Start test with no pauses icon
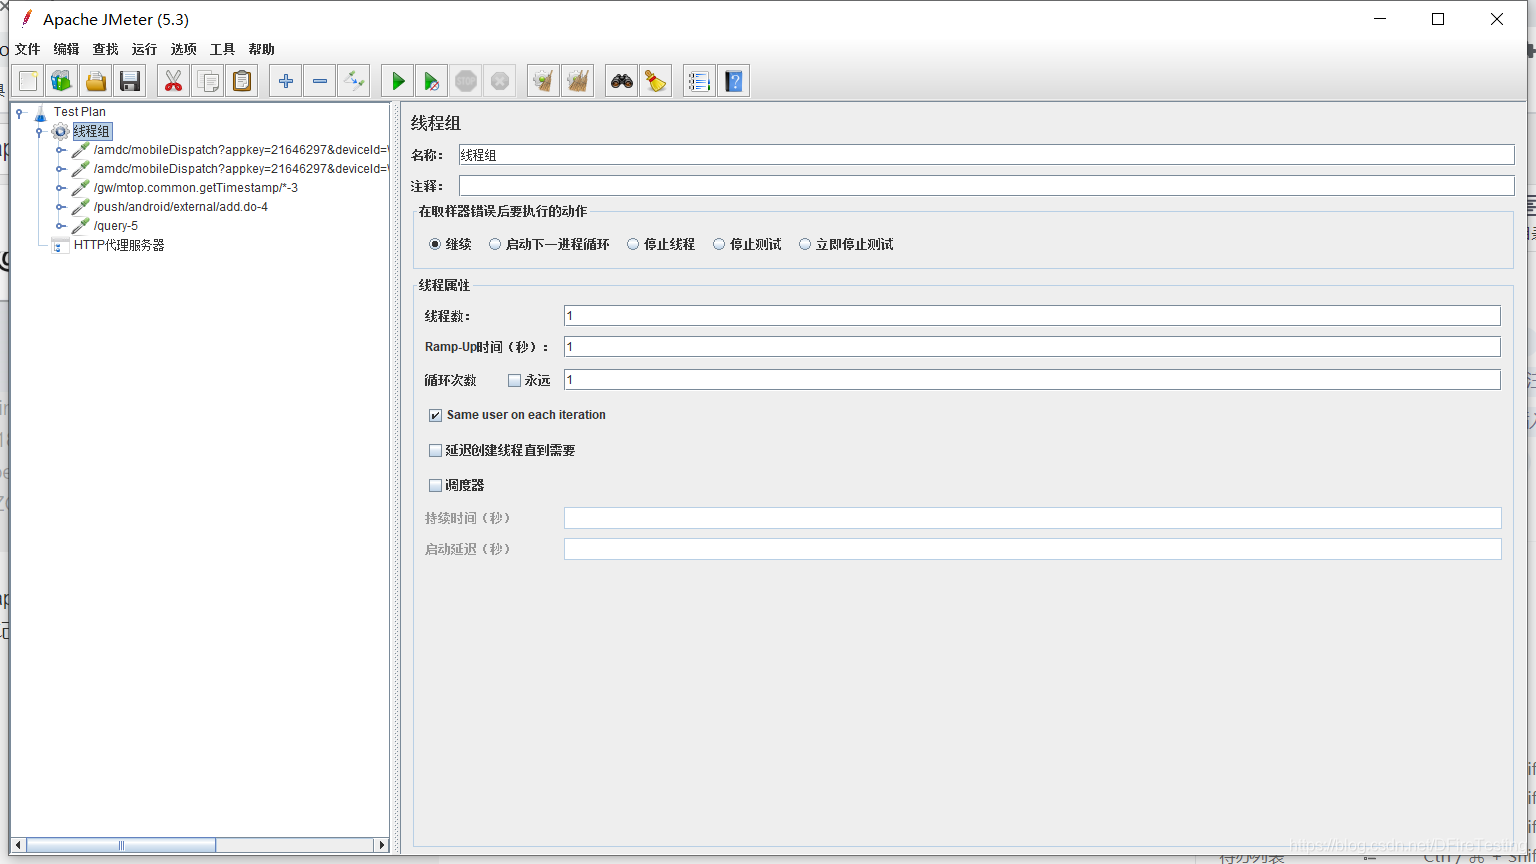The width and height of the screenshot is (1536, 864). [x=432, y=81]
